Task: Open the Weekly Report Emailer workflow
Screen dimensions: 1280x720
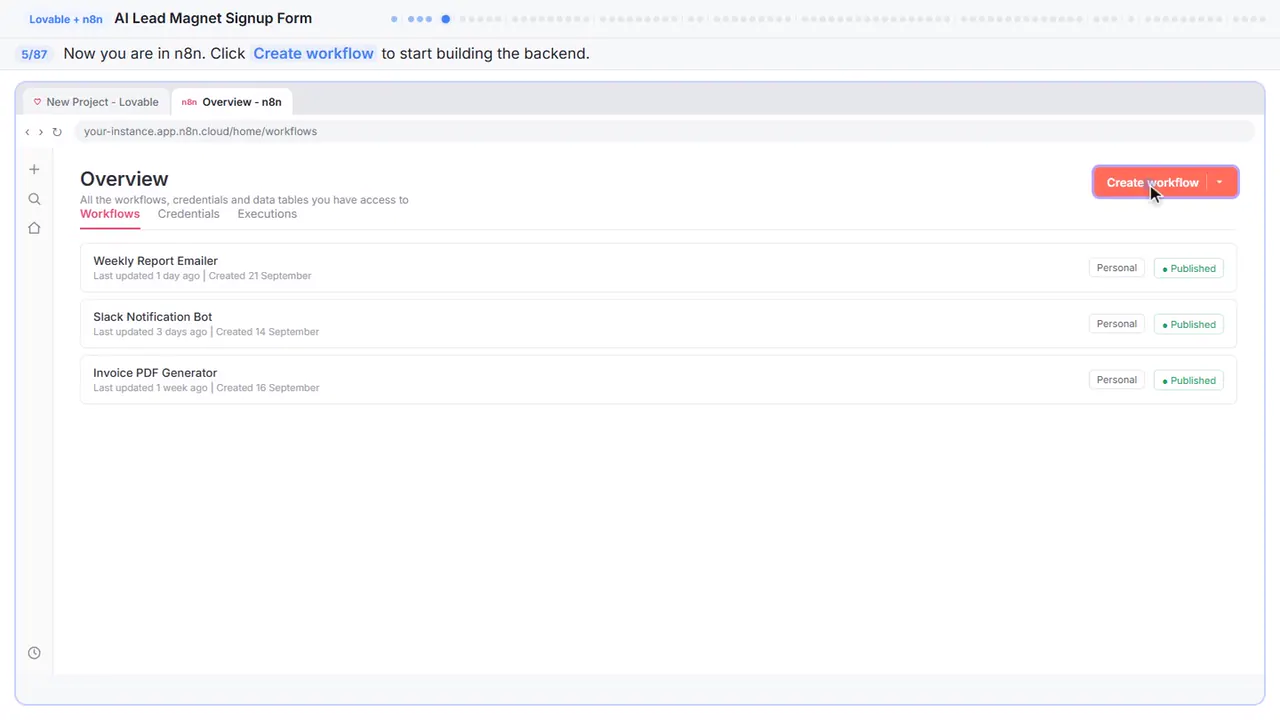Action: tap(658, 268)
